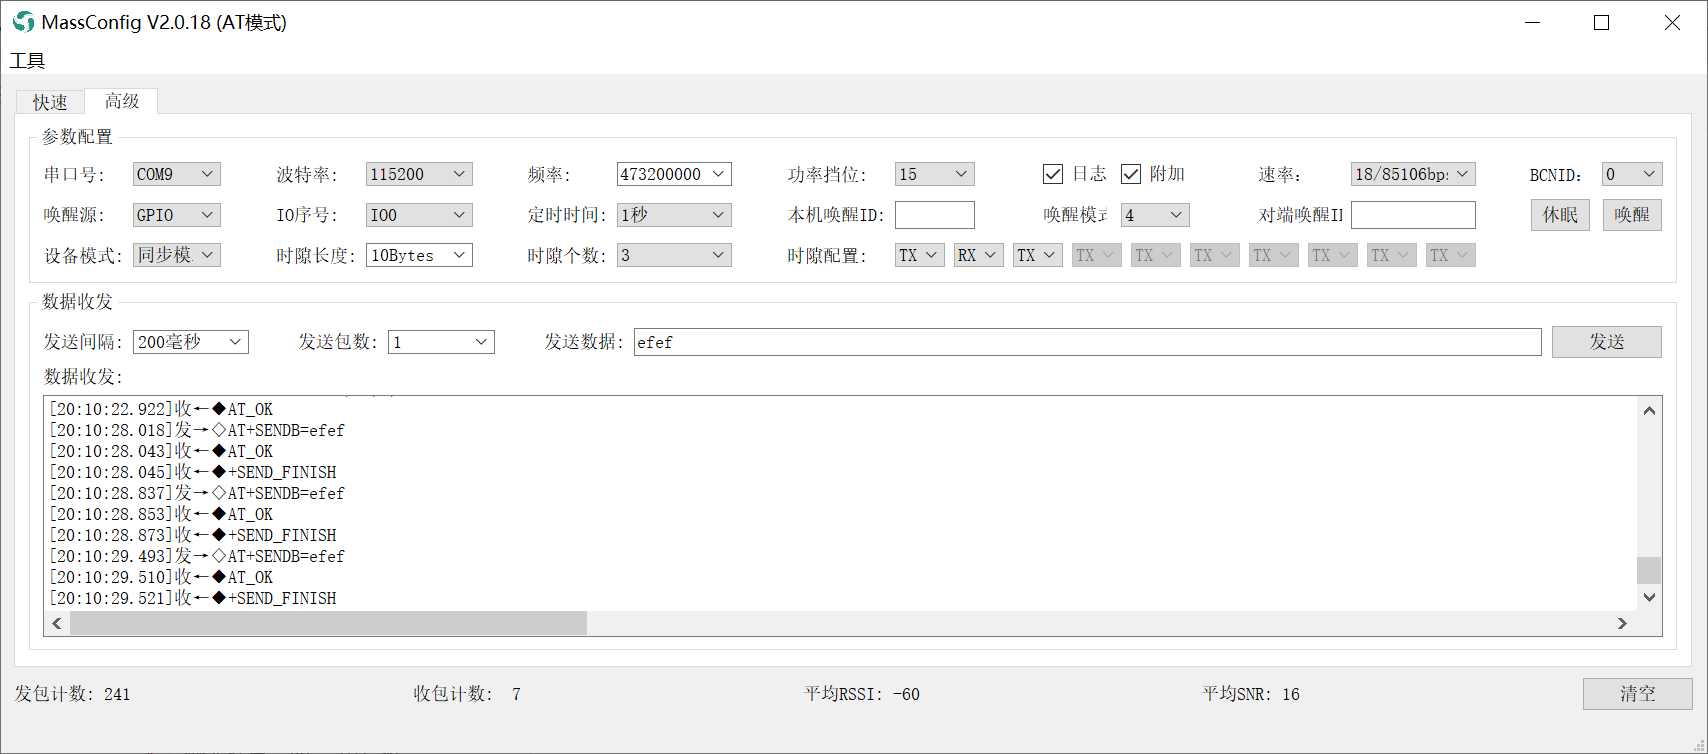The image size is (1708, 754).
Task: Click the log's horizontal scrollbar thumb
Action: [x=328, y=623]
